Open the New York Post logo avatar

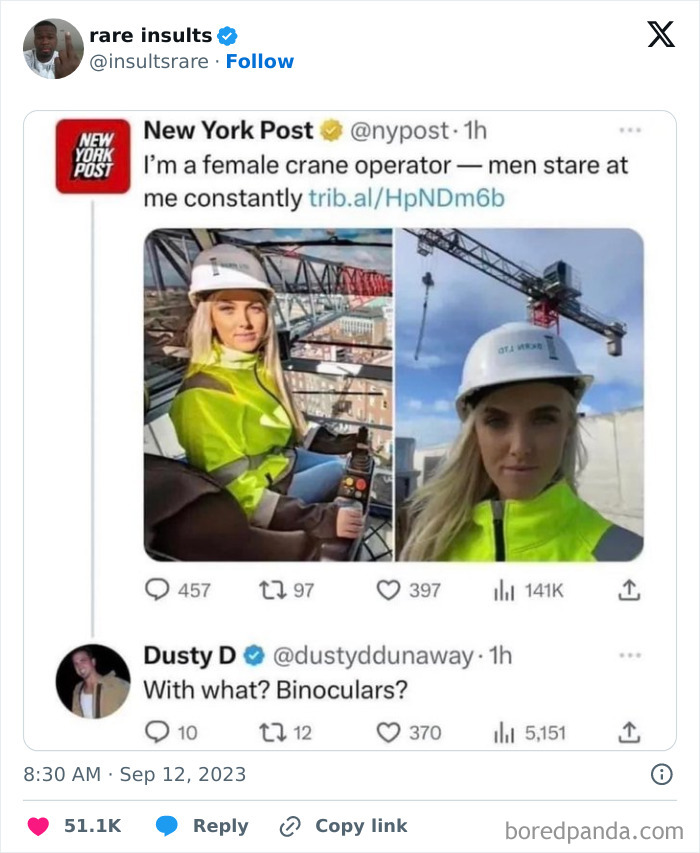coord(93,156)
